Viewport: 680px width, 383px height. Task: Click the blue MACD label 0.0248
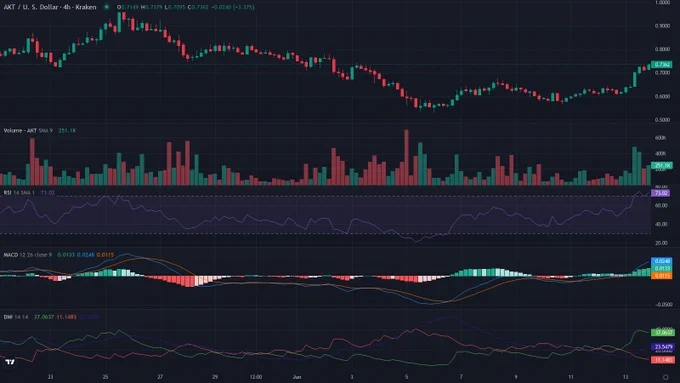[x=662, y=261]
